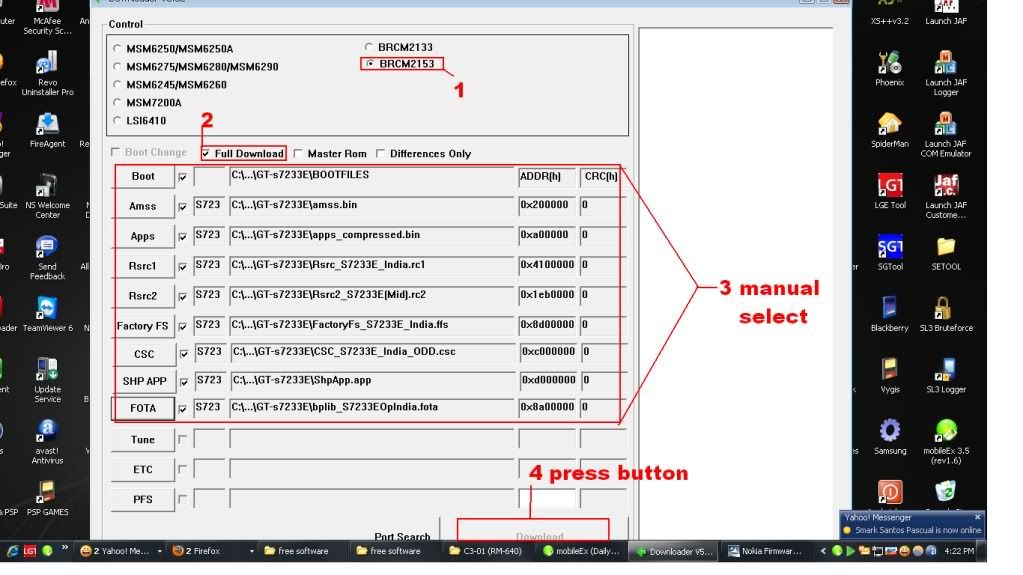Switch to Yahoo! Messenger taskbar item

119,551
